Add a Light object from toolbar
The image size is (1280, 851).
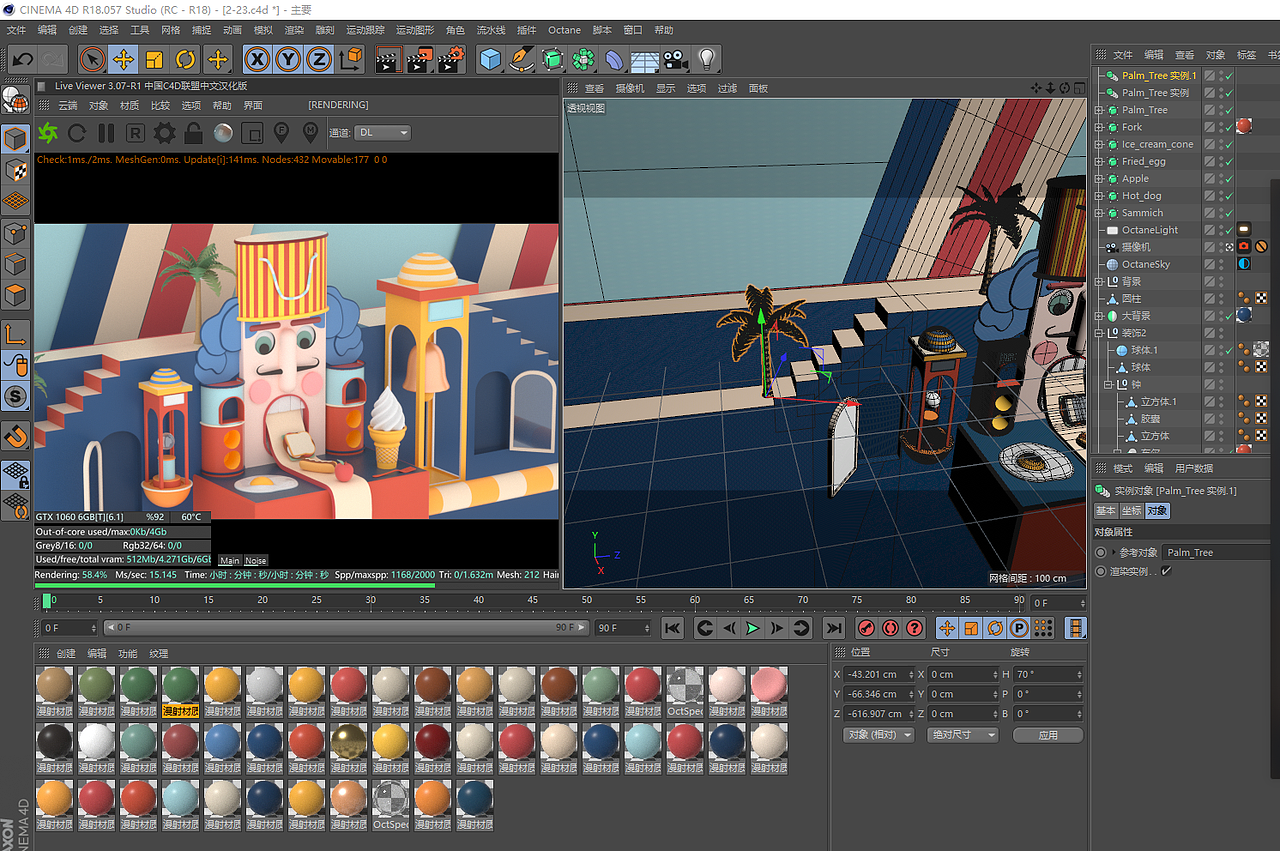point(707,59)
